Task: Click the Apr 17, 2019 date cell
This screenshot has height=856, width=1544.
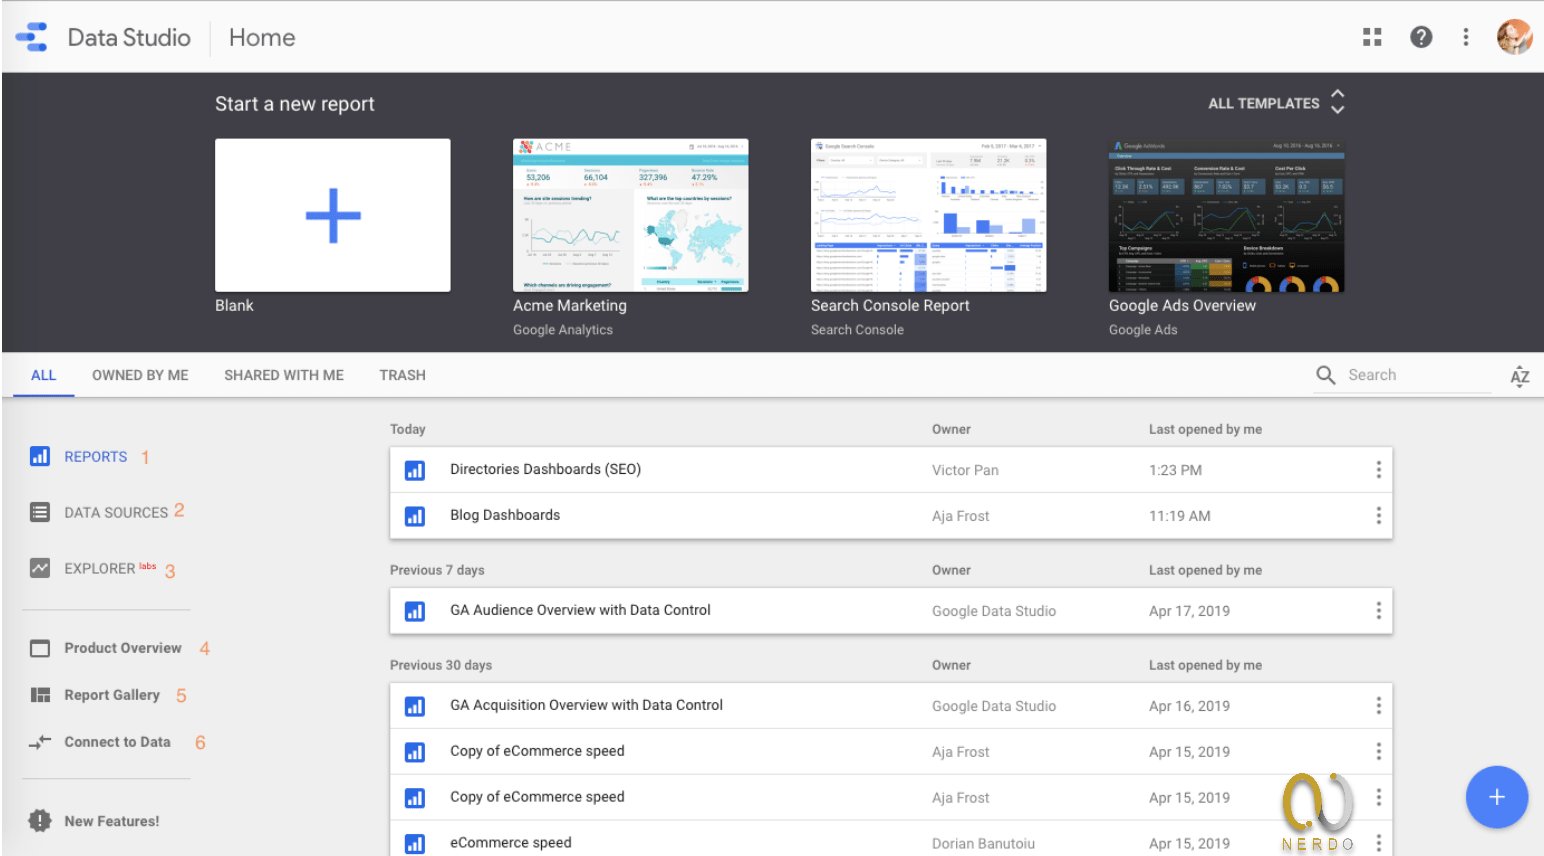Action: (1189, 611)
